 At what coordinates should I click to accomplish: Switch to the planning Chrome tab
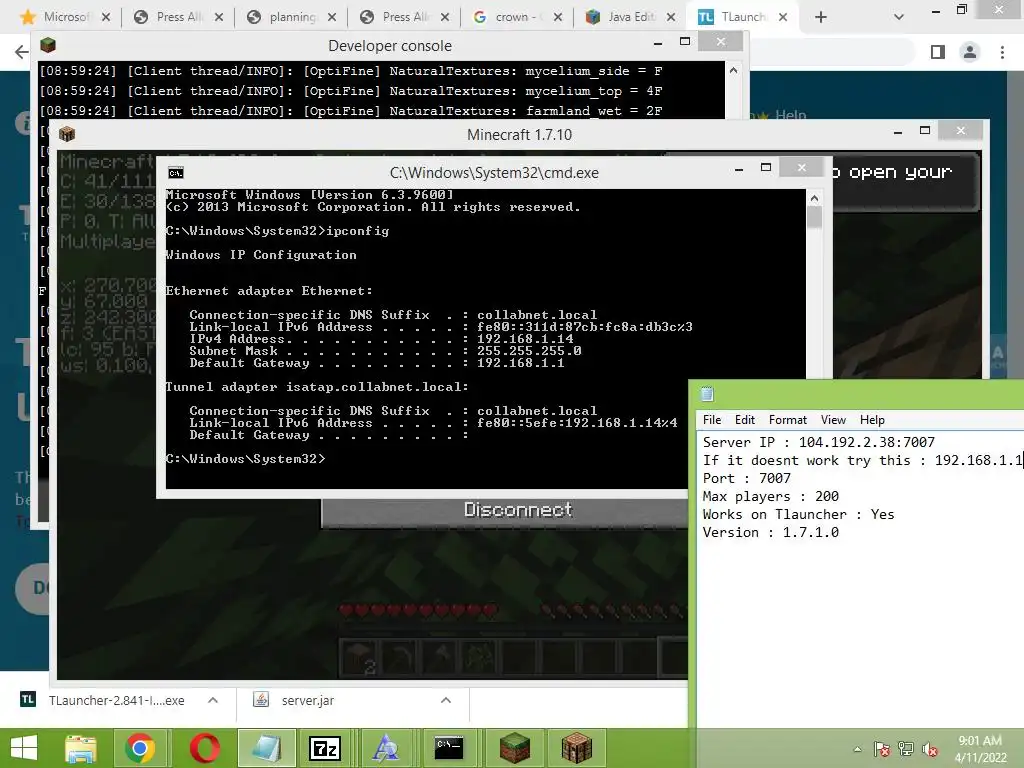[x=292, y=17]
